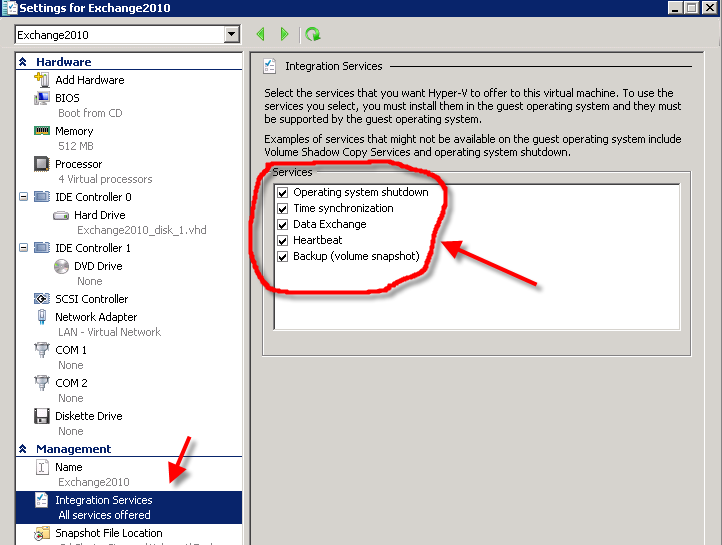Click the Processor icon
Screen dimensions: 722x545
click(x=41, y=164)
